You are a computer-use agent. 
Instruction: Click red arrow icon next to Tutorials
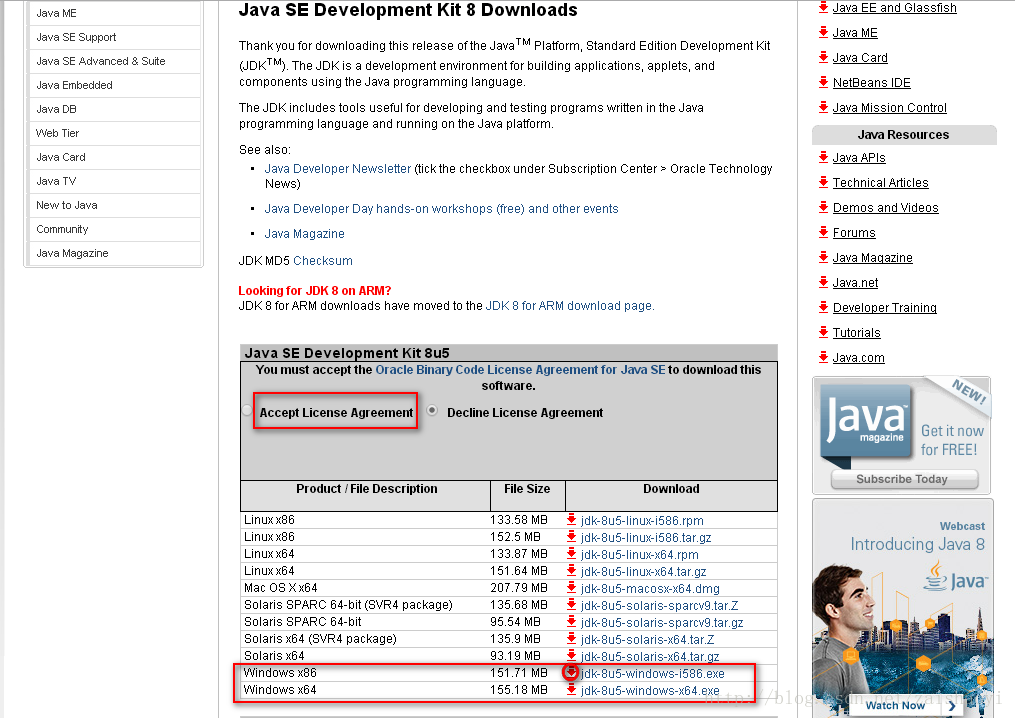click(823, 332)
